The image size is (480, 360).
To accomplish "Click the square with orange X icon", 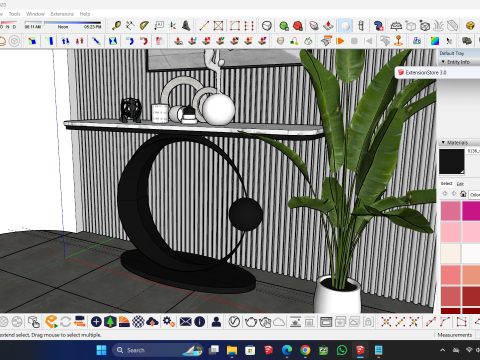I will click(218, 26).
